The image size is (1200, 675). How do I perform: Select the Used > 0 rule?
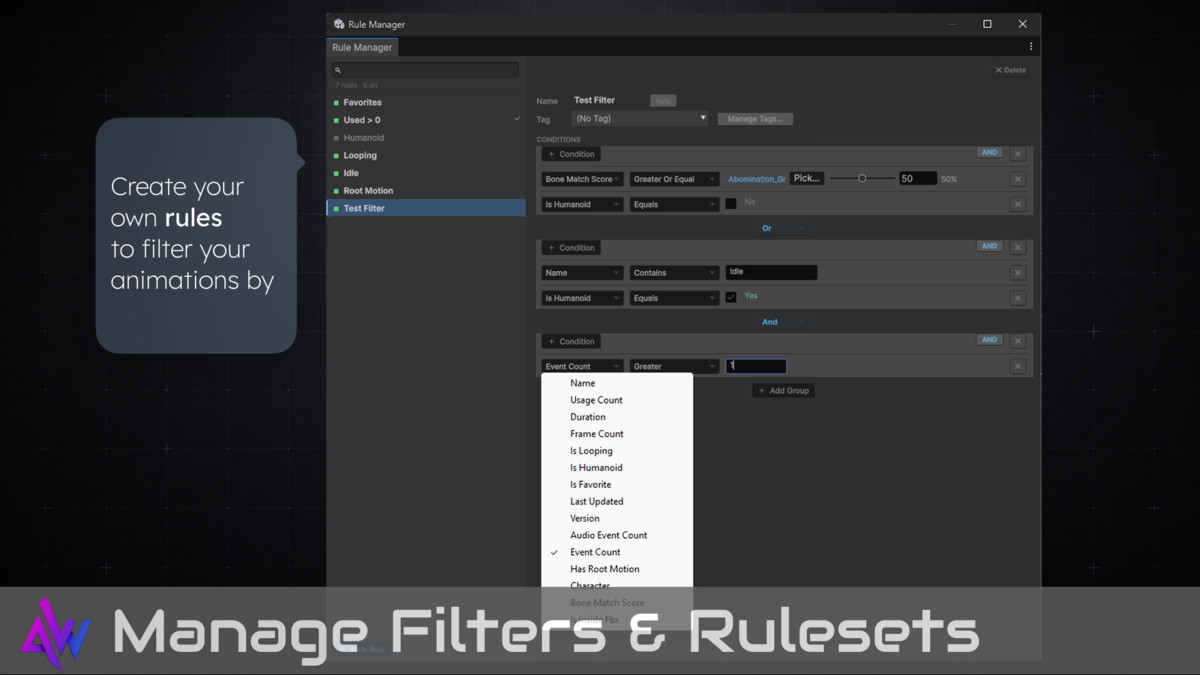(426, 120)
